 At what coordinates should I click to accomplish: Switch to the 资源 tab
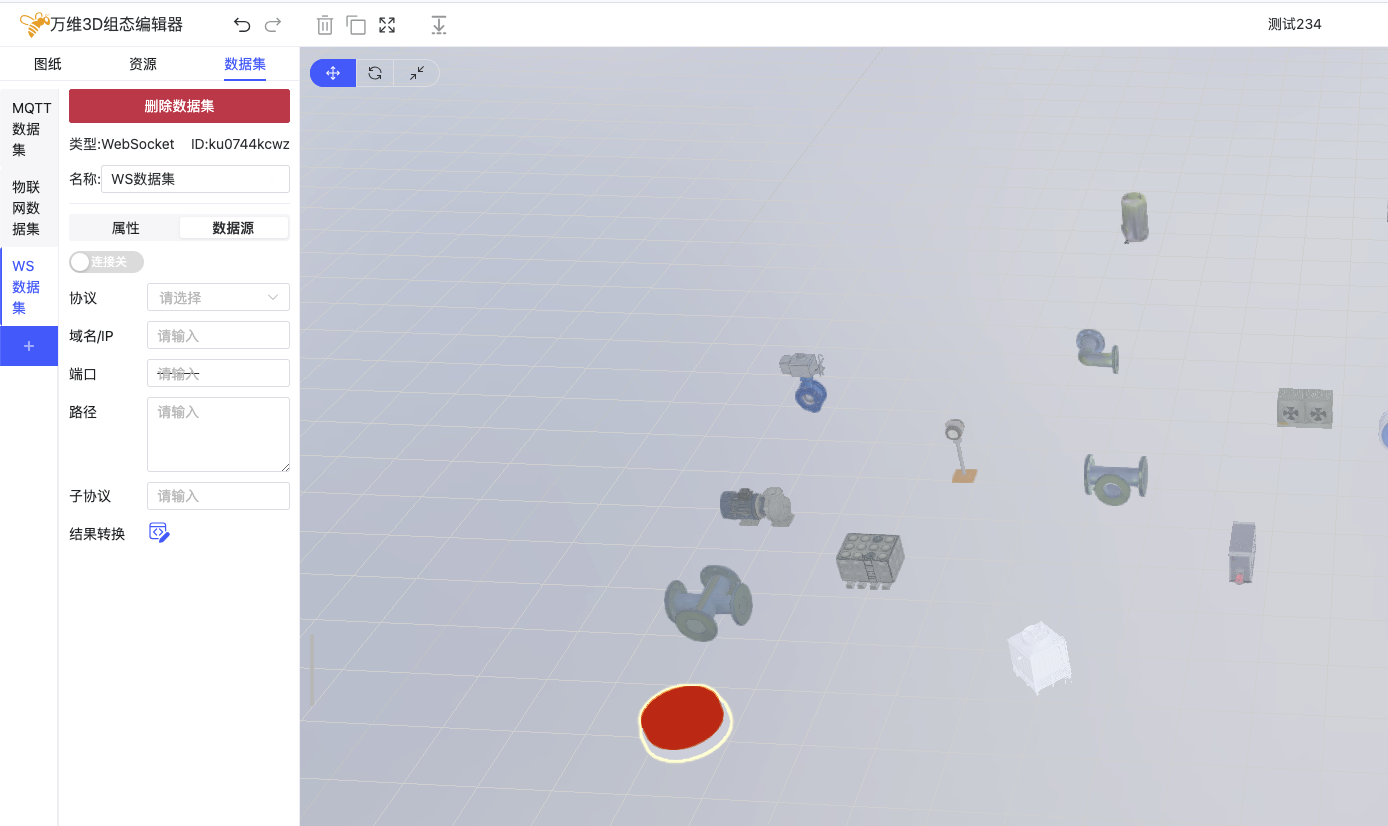pyautogui.click(x=143, y=64)
